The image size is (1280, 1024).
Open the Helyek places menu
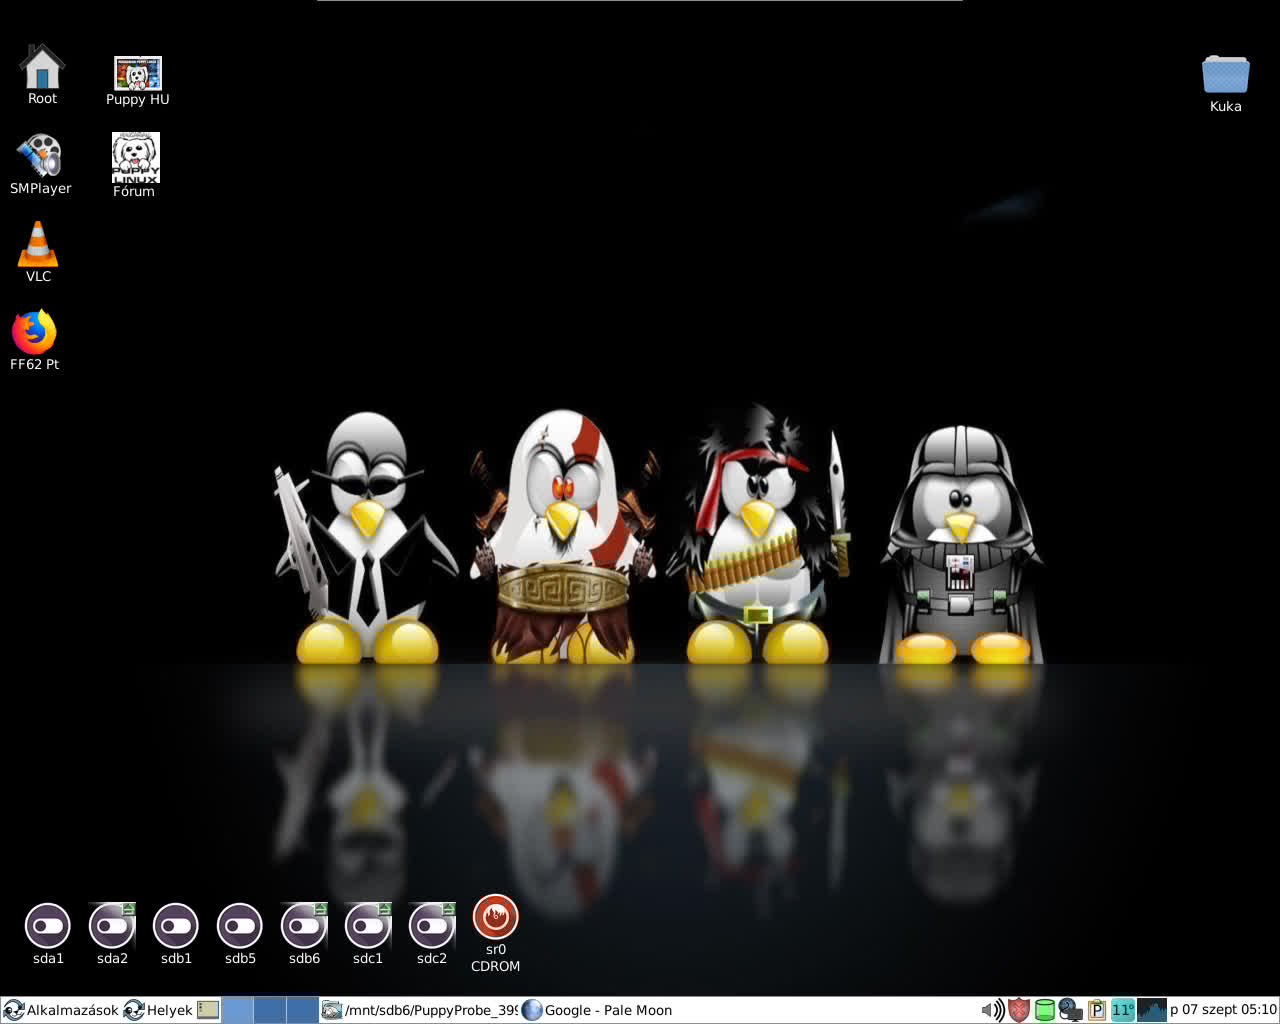158,1010
